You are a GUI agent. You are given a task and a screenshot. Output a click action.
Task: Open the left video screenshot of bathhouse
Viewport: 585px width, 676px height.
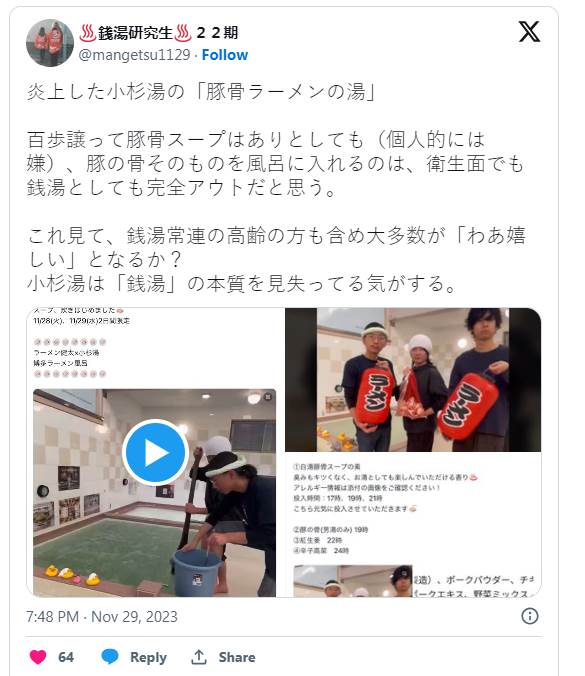coord(154,493)
